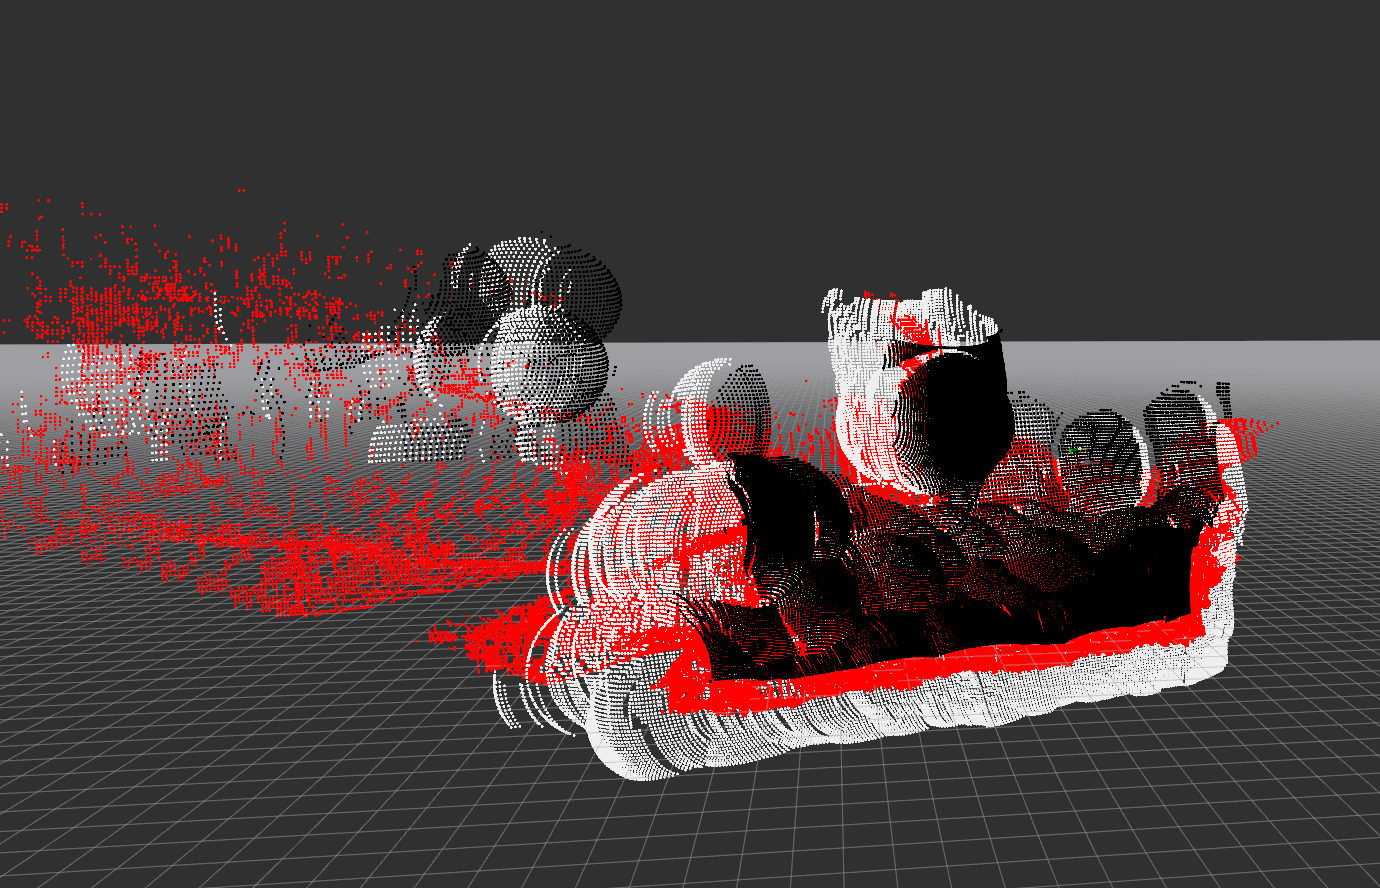Select the red strip along the tray's front edge
The height and width of the screenshot is (888, 1380).
(x=900, y=668)
